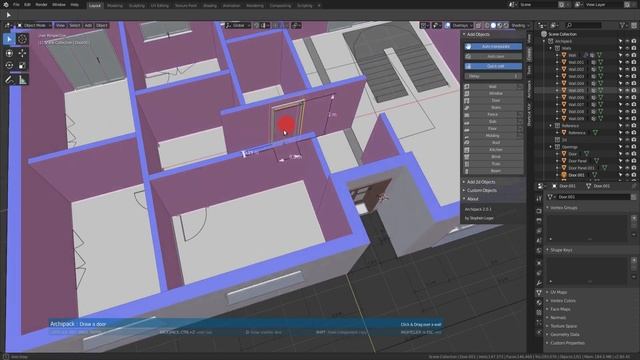Expand the UV Maps section
The width and height of the screenshot is (640, 360).
(559, 292)
